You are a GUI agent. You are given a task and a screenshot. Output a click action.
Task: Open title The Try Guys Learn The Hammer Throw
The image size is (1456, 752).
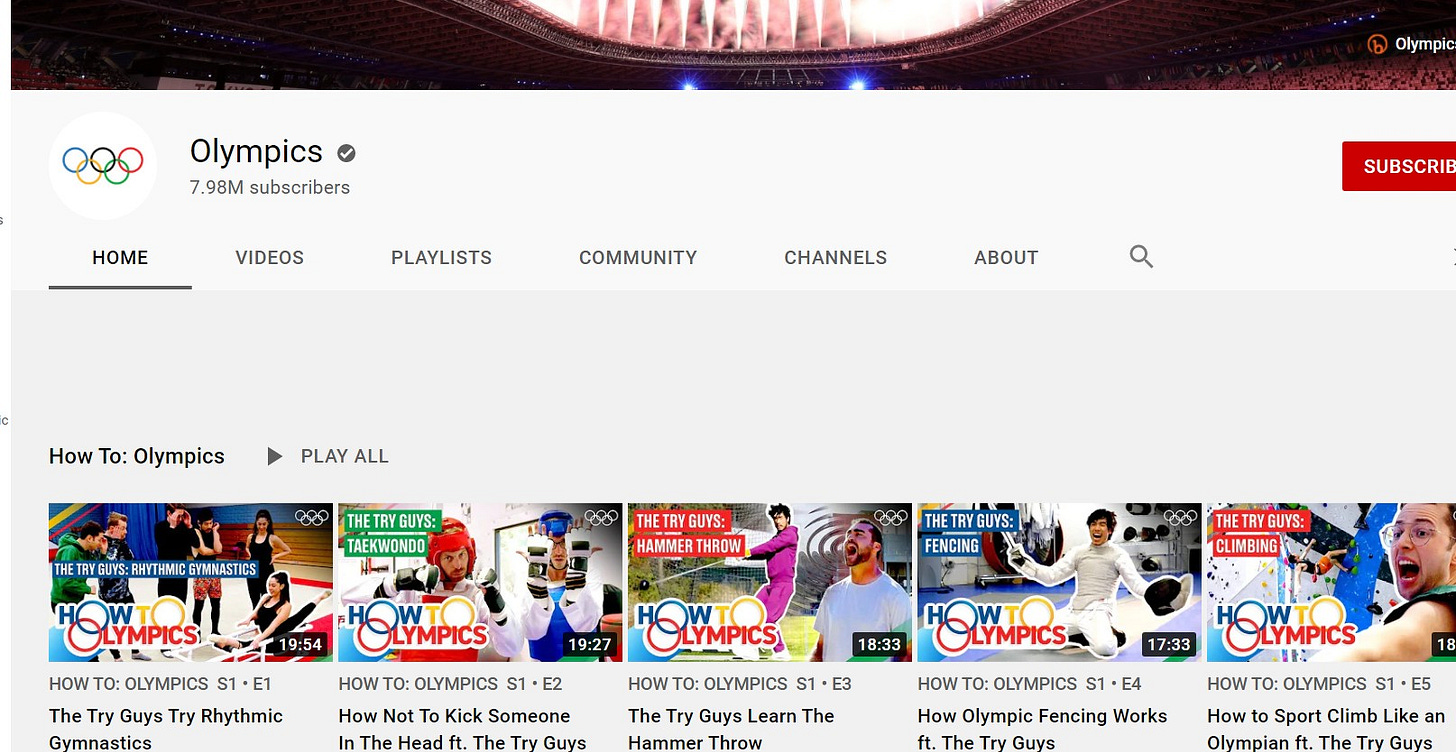click(731, 729)
